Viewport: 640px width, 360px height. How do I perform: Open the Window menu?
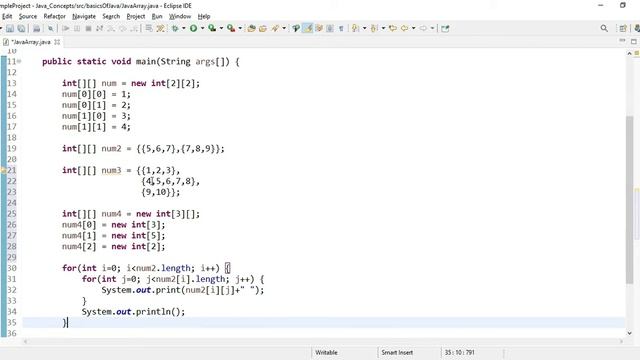(x=180, y=16)
